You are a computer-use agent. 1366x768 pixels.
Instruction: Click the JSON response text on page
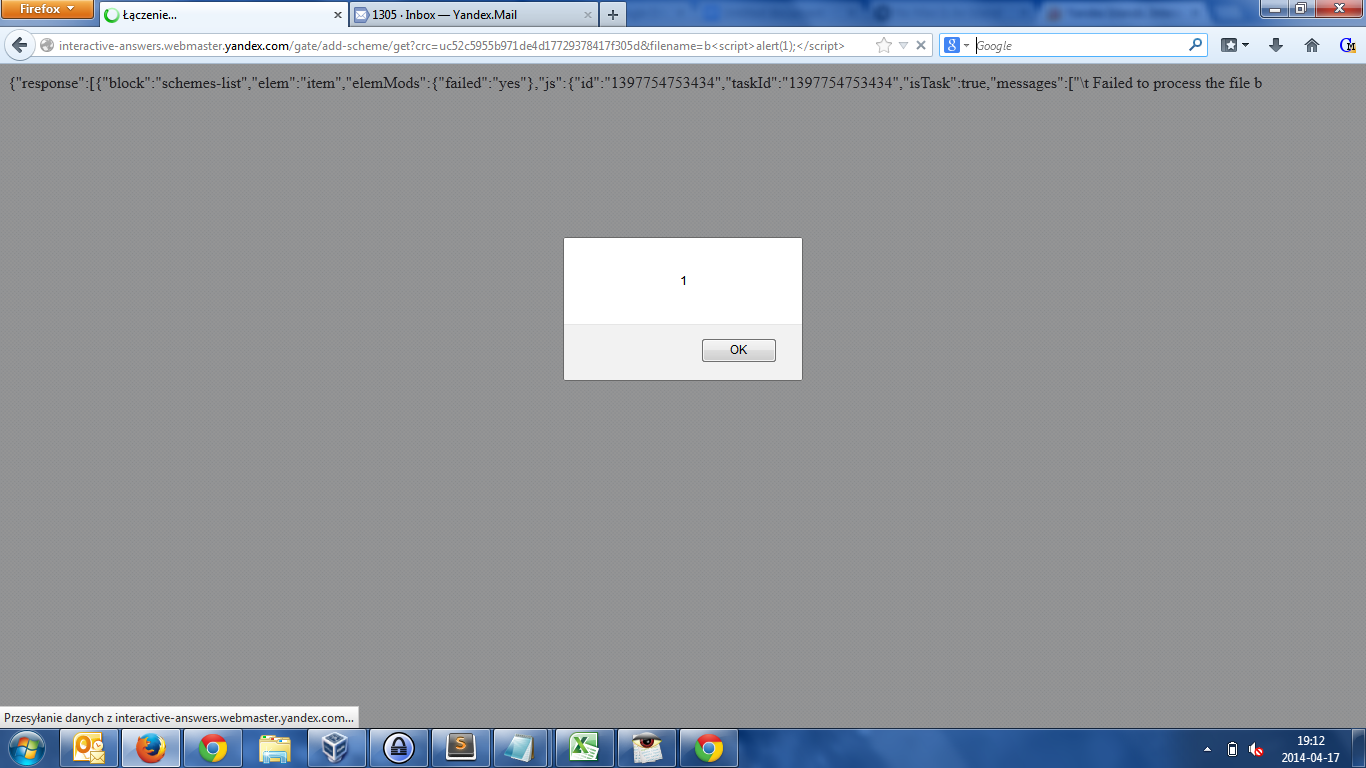coord(635,83)
